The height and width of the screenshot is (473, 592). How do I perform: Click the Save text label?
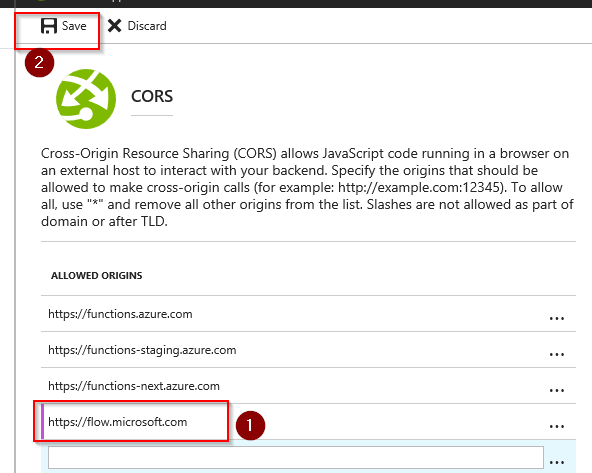click(x=74, y=26)
